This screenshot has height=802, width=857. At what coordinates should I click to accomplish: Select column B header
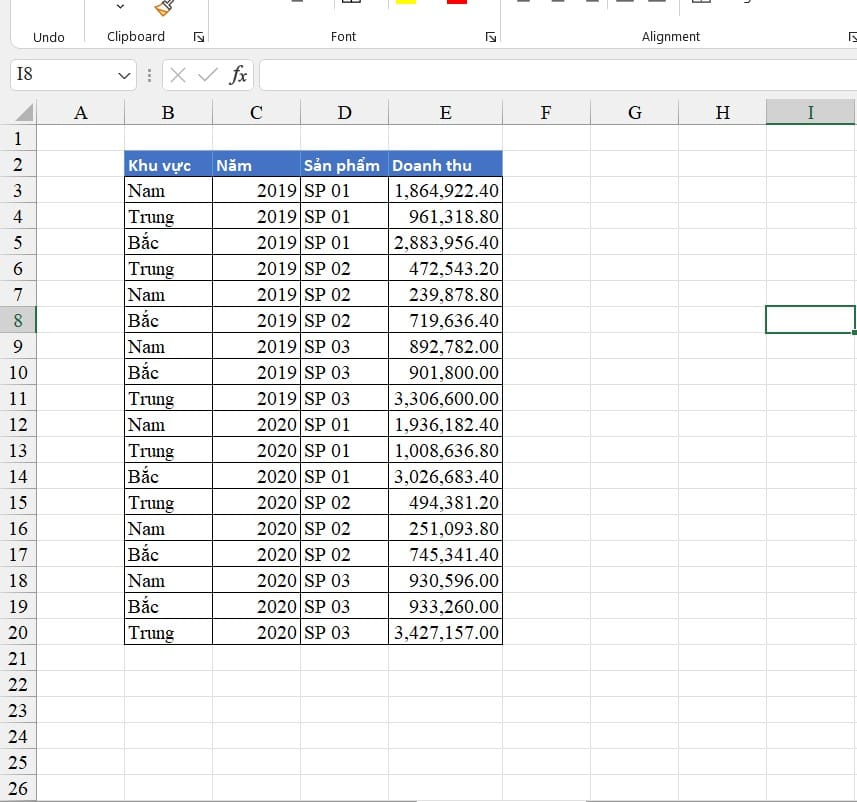(x=168, y=113)
